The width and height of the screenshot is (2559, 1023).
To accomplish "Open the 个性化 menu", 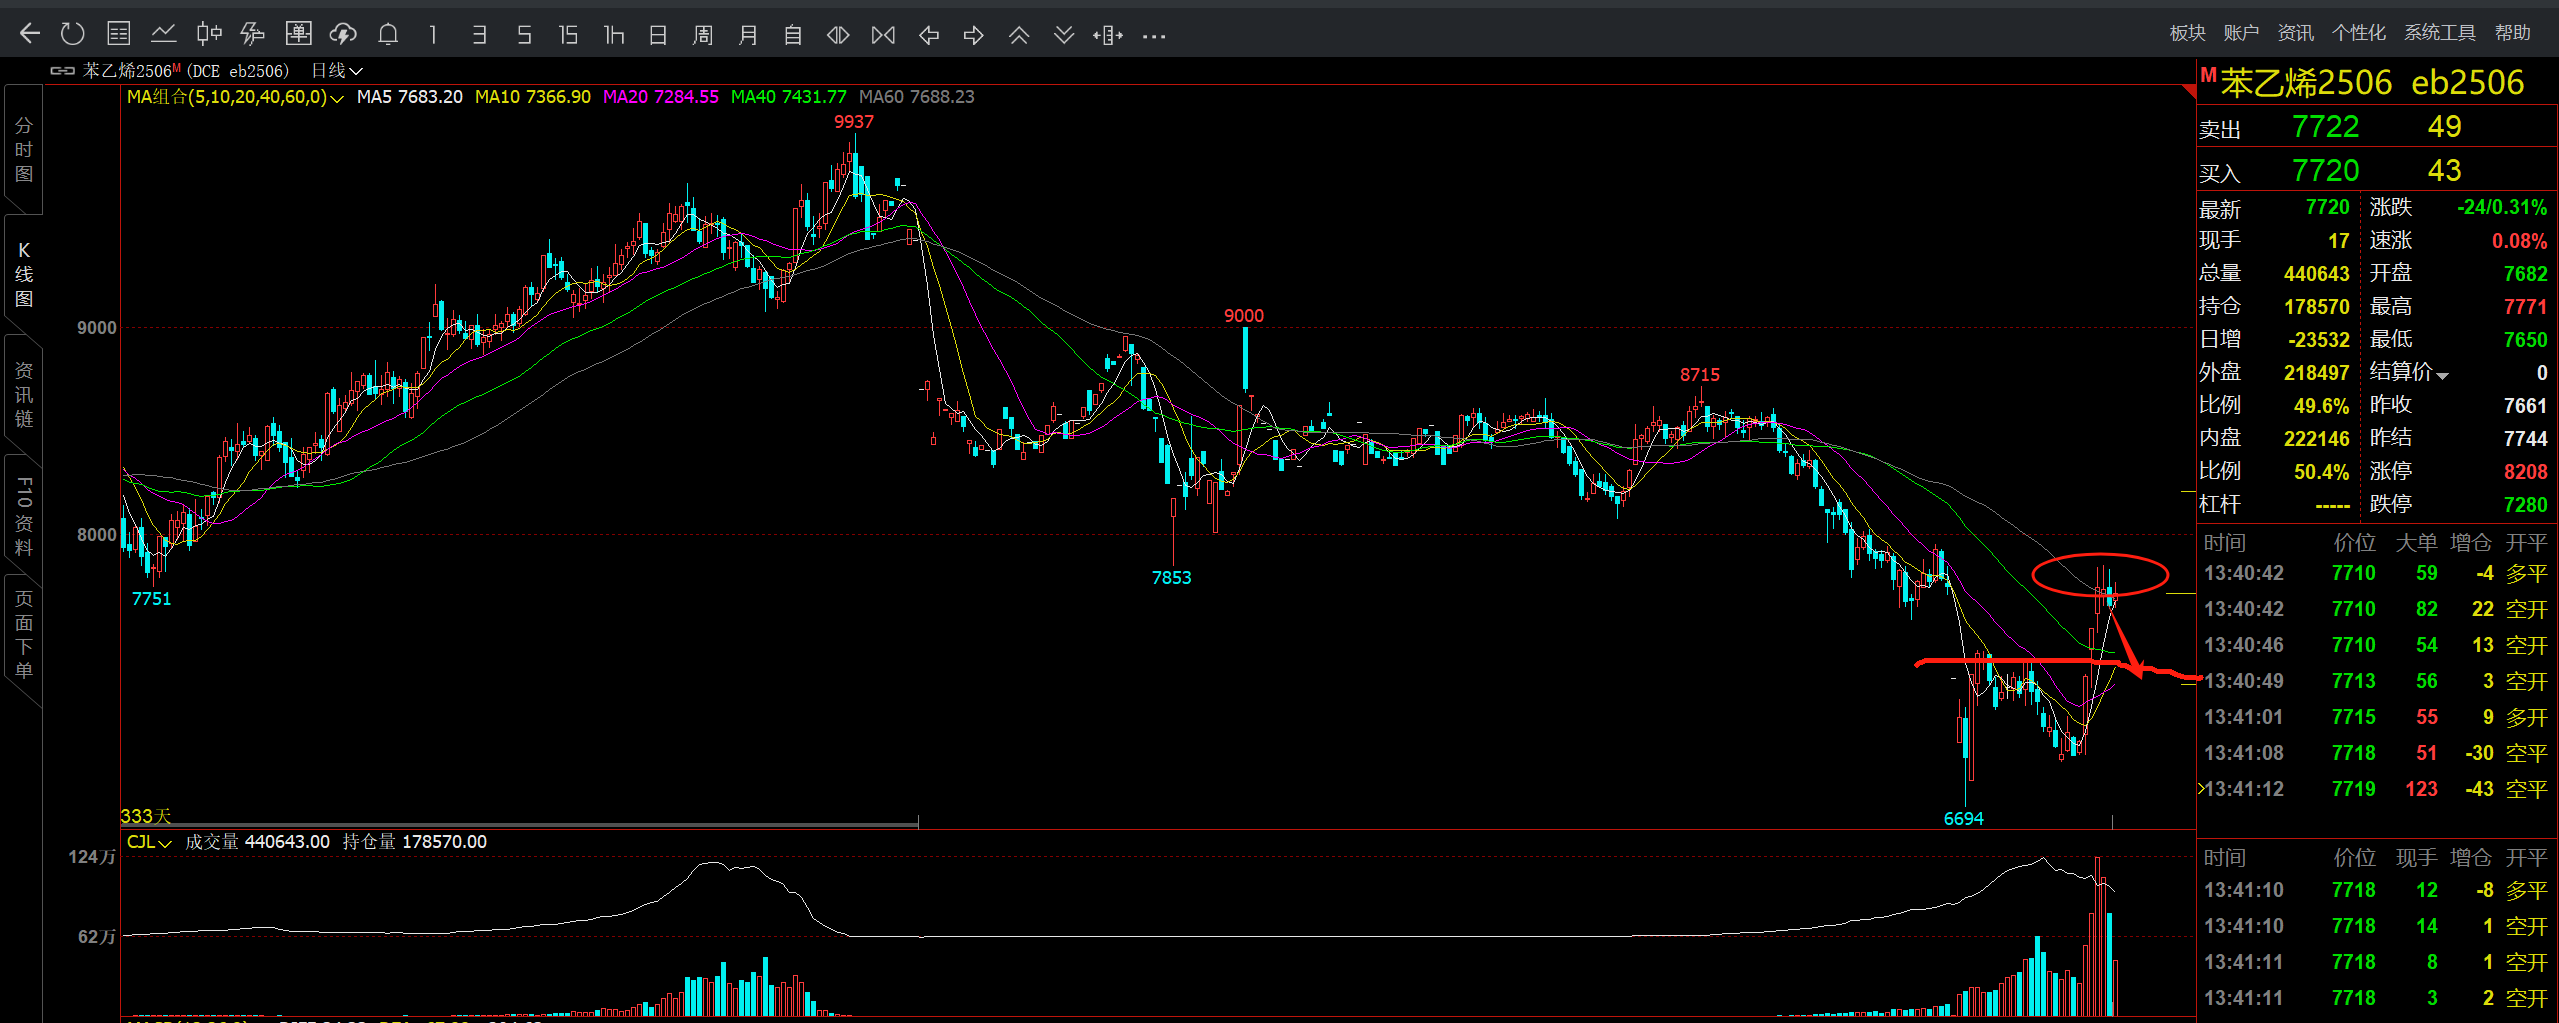I will click(x=2358, y=32).
